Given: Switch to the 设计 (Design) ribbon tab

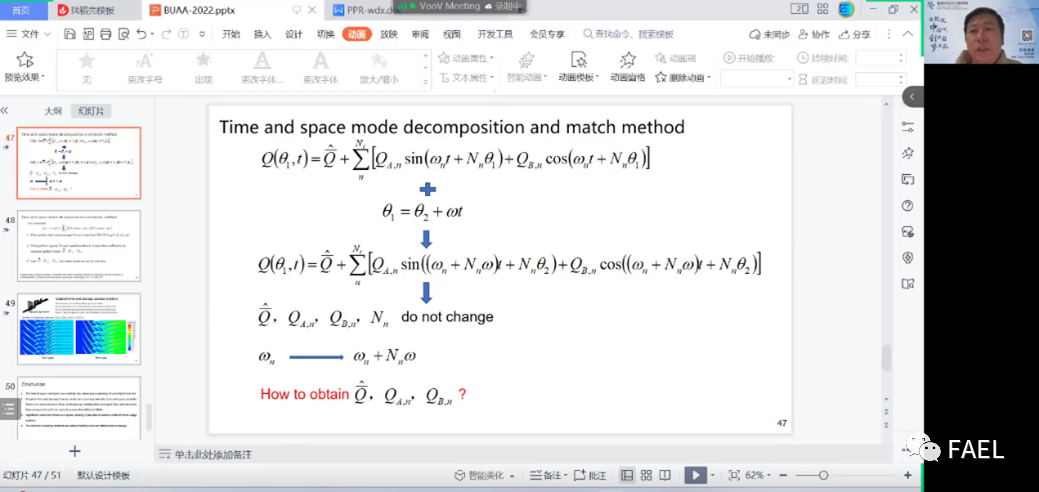Looking at the screenshot, I should click(294, 34).
